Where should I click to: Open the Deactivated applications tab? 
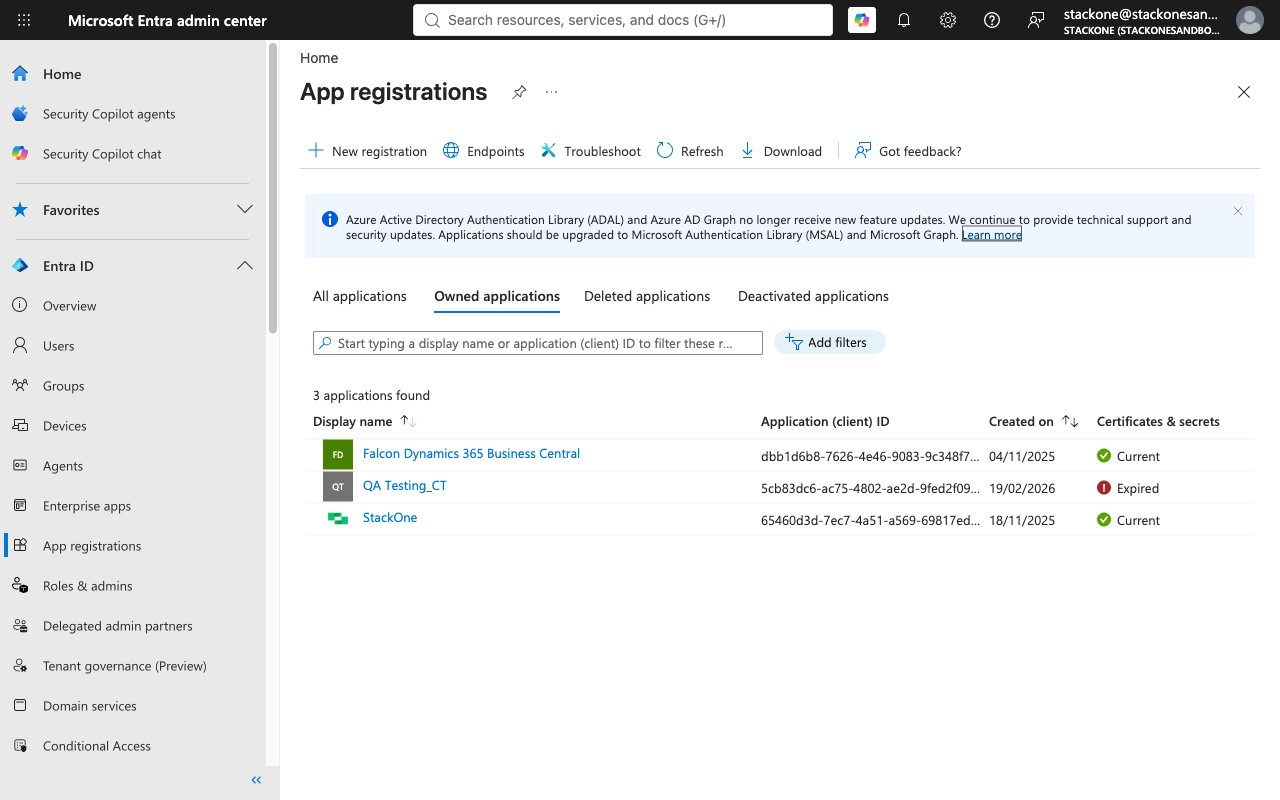click(x=813, y=297)
